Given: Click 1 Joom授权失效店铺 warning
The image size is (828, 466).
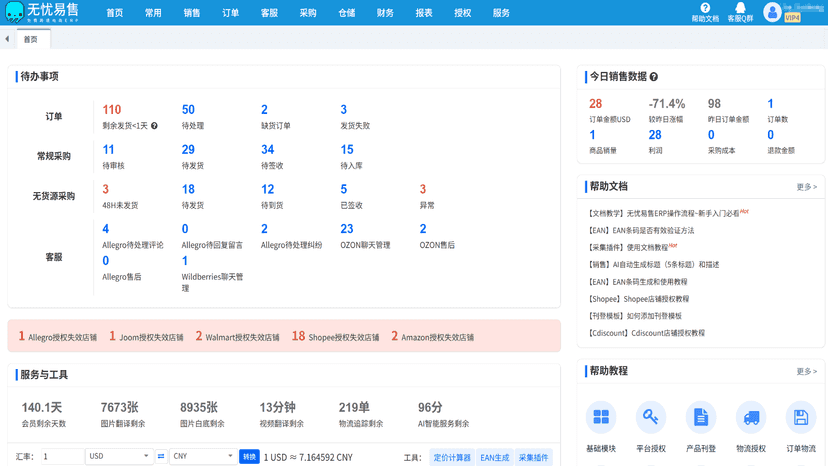Looking at the screenshot, I should pyautogui.click(x=146, y=337).
